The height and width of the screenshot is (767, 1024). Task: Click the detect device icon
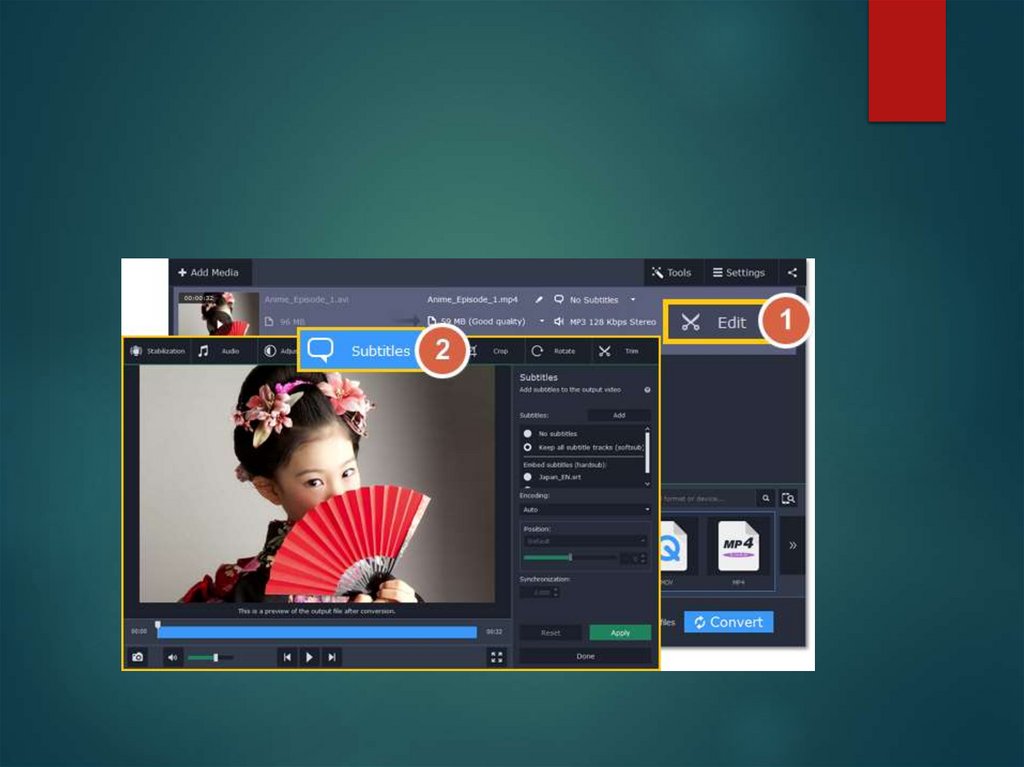[x=788, y=498]
